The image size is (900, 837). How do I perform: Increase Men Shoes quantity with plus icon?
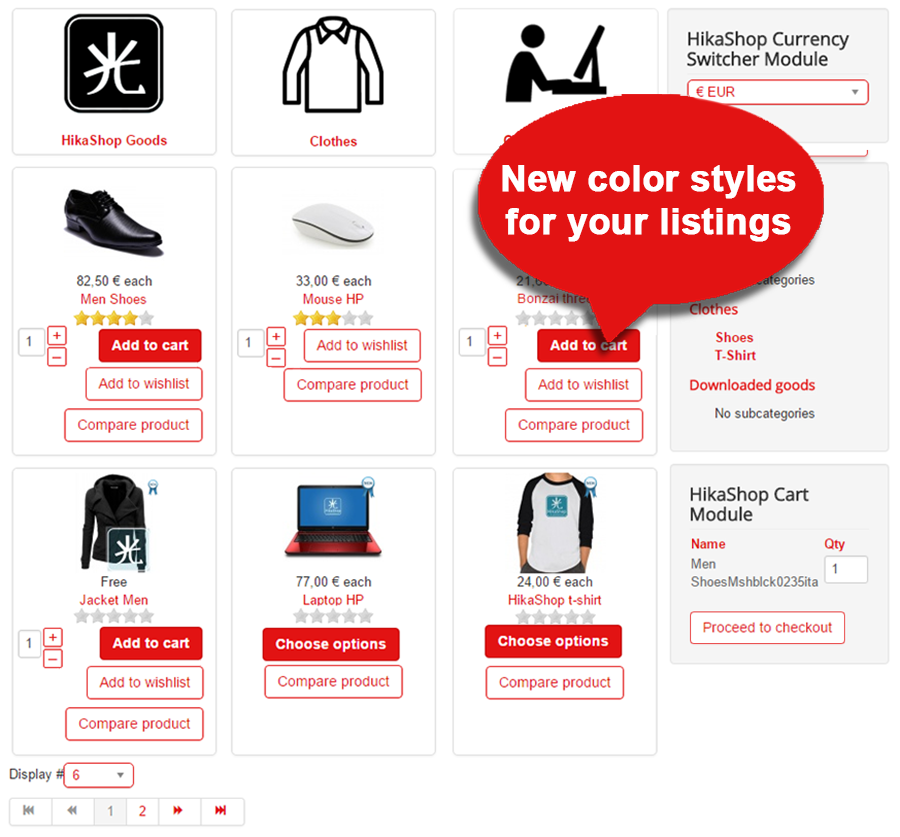(56, 335)
